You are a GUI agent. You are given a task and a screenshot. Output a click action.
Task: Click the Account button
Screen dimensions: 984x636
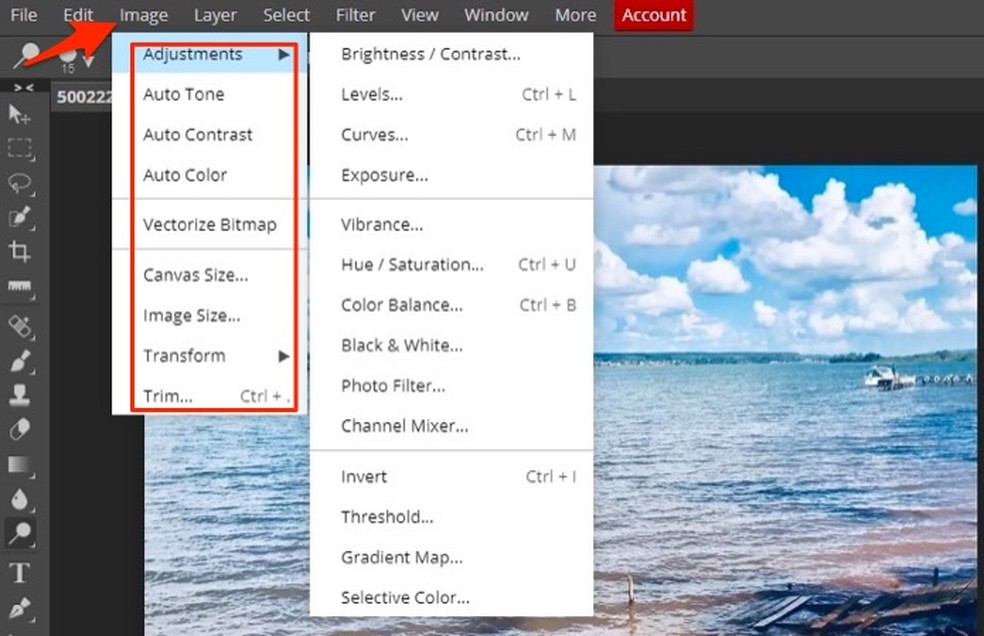point(653,15)
